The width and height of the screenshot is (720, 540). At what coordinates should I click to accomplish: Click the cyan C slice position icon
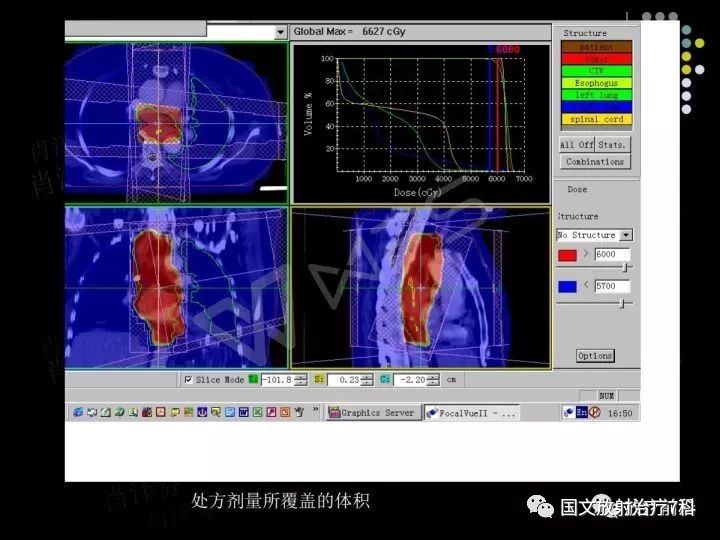(x=384, y=380)
